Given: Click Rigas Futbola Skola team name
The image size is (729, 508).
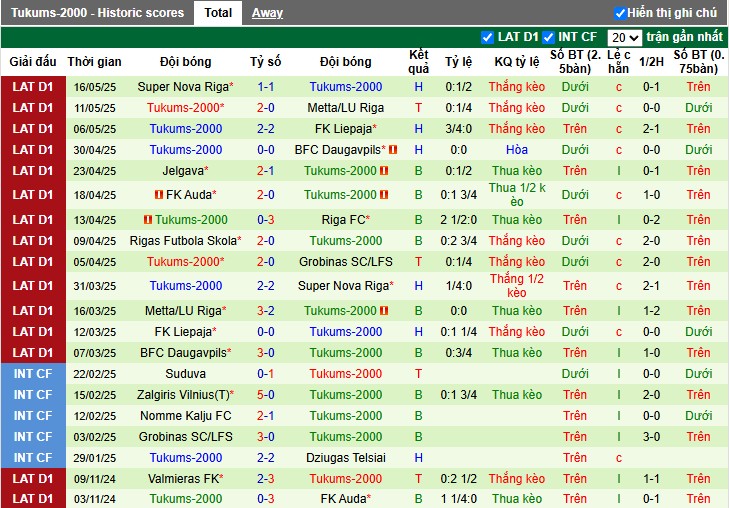Looking at the screenshot, I should click(183, 241).
